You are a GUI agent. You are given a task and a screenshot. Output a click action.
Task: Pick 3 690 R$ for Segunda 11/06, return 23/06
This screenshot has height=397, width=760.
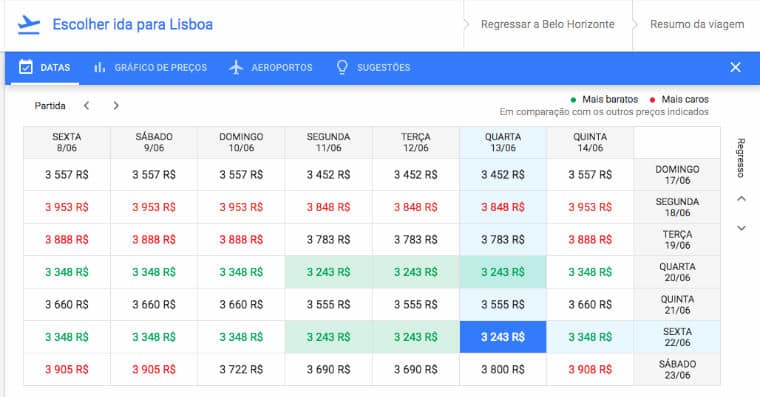[329, 369]
